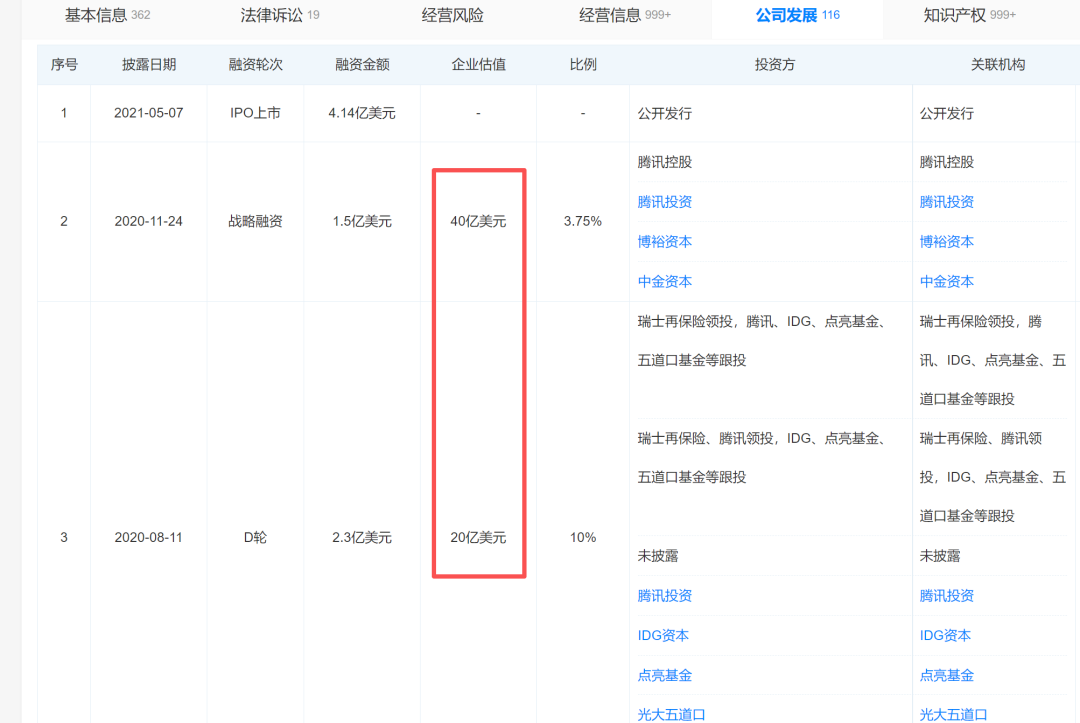Screen dimensions: 1080x723
Task: Select the 经营信息 tab
Action: pyautogui.click(x=625, y=15)
